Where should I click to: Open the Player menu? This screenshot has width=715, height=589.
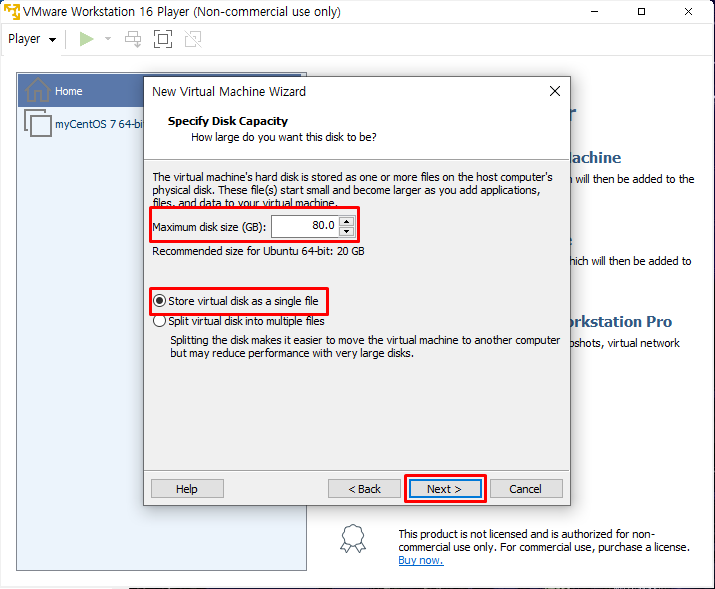[32, 39]
